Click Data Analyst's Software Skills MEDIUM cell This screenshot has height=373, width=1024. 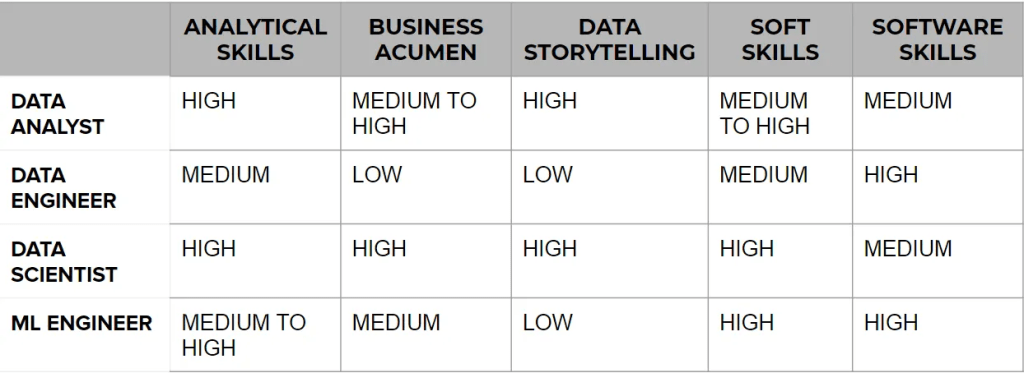(x=937, y=114)
